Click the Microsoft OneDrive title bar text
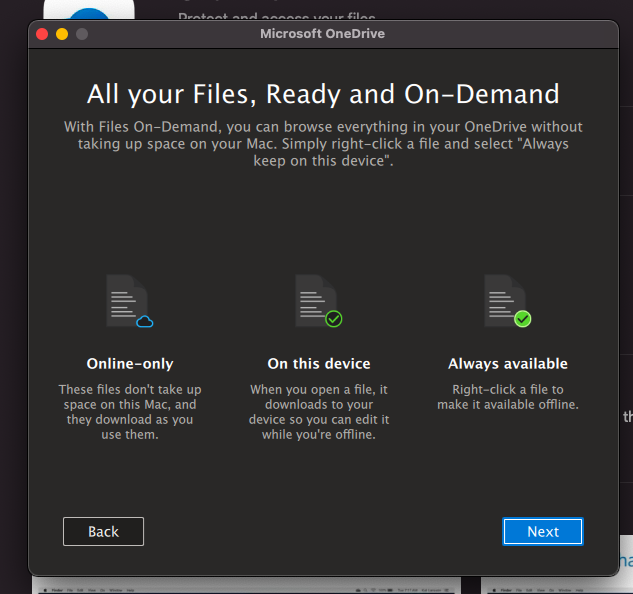 coord(322,34)
